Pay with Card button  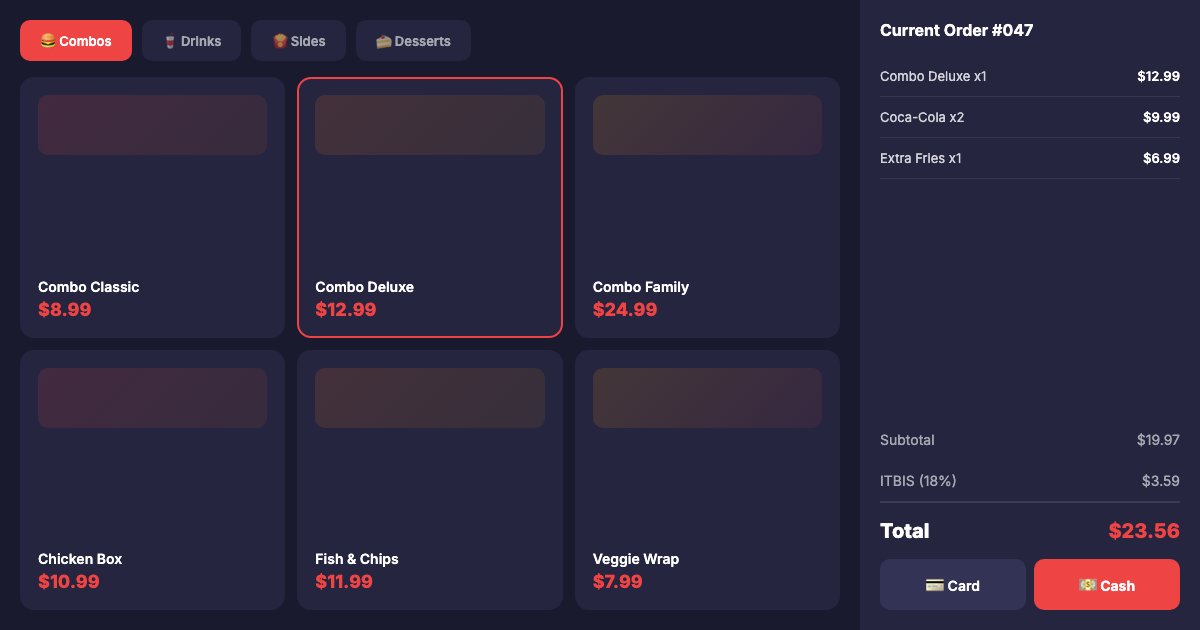[952, 585]
